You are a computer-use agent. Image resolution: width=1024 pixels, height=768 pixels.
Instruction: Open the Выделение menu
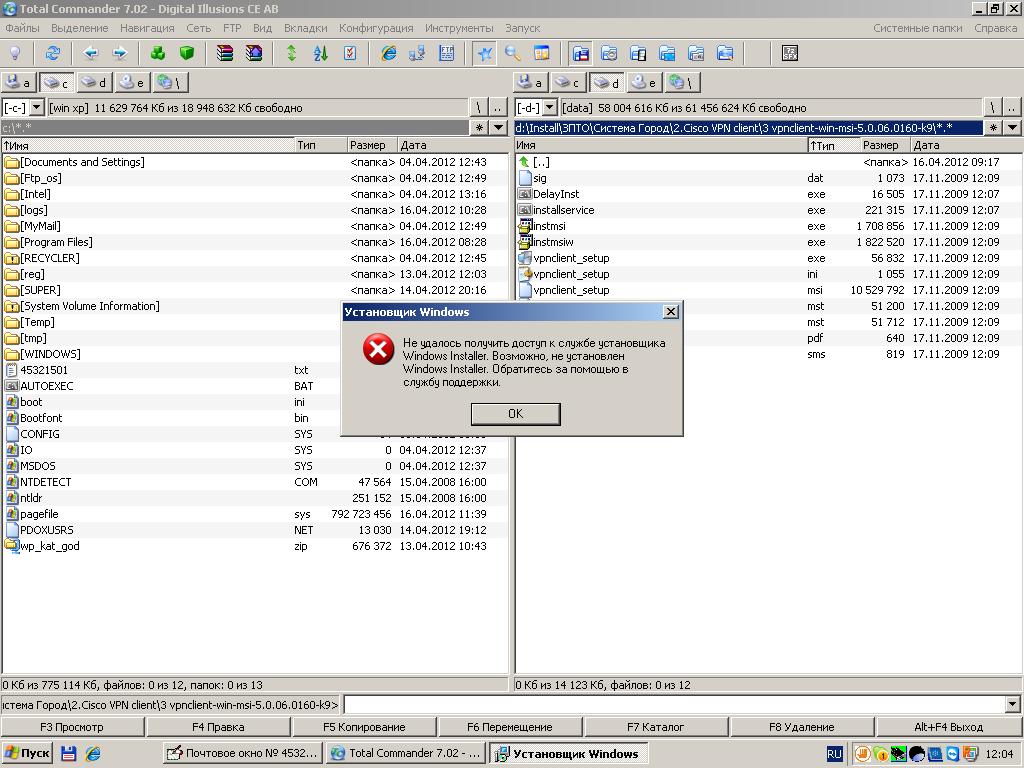click(x=80, y=28)
